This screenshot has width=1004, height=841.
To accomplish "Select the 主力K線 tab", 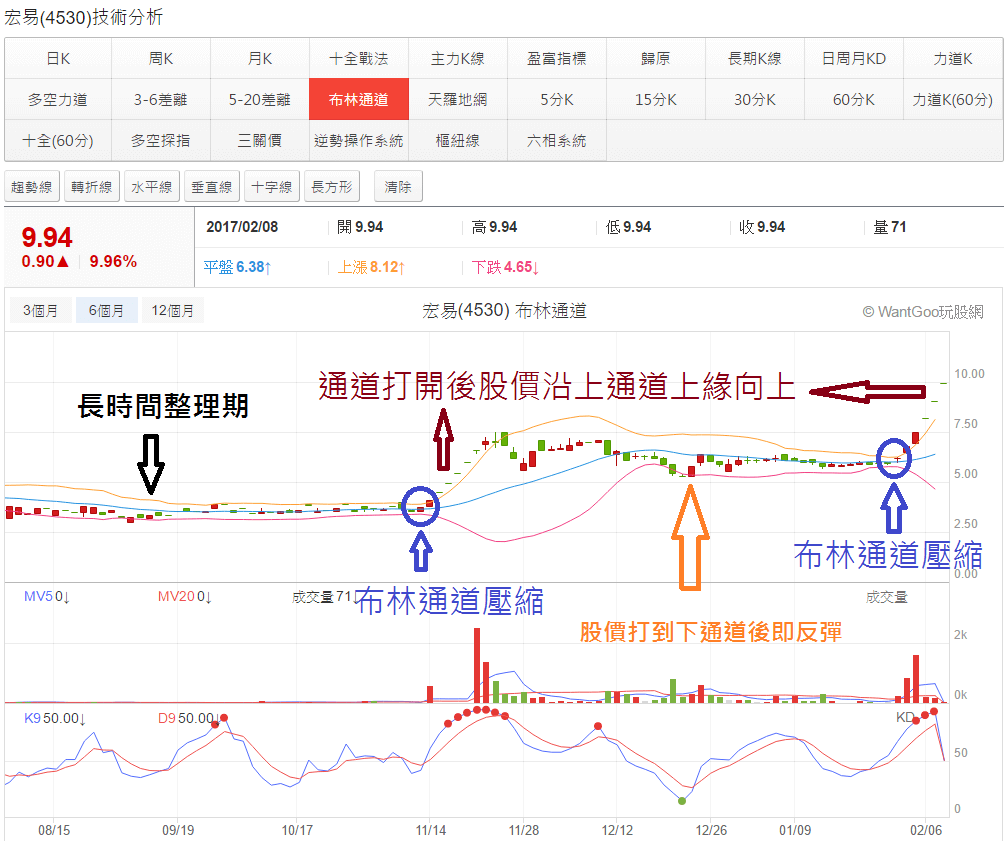I will pos(457,59).
